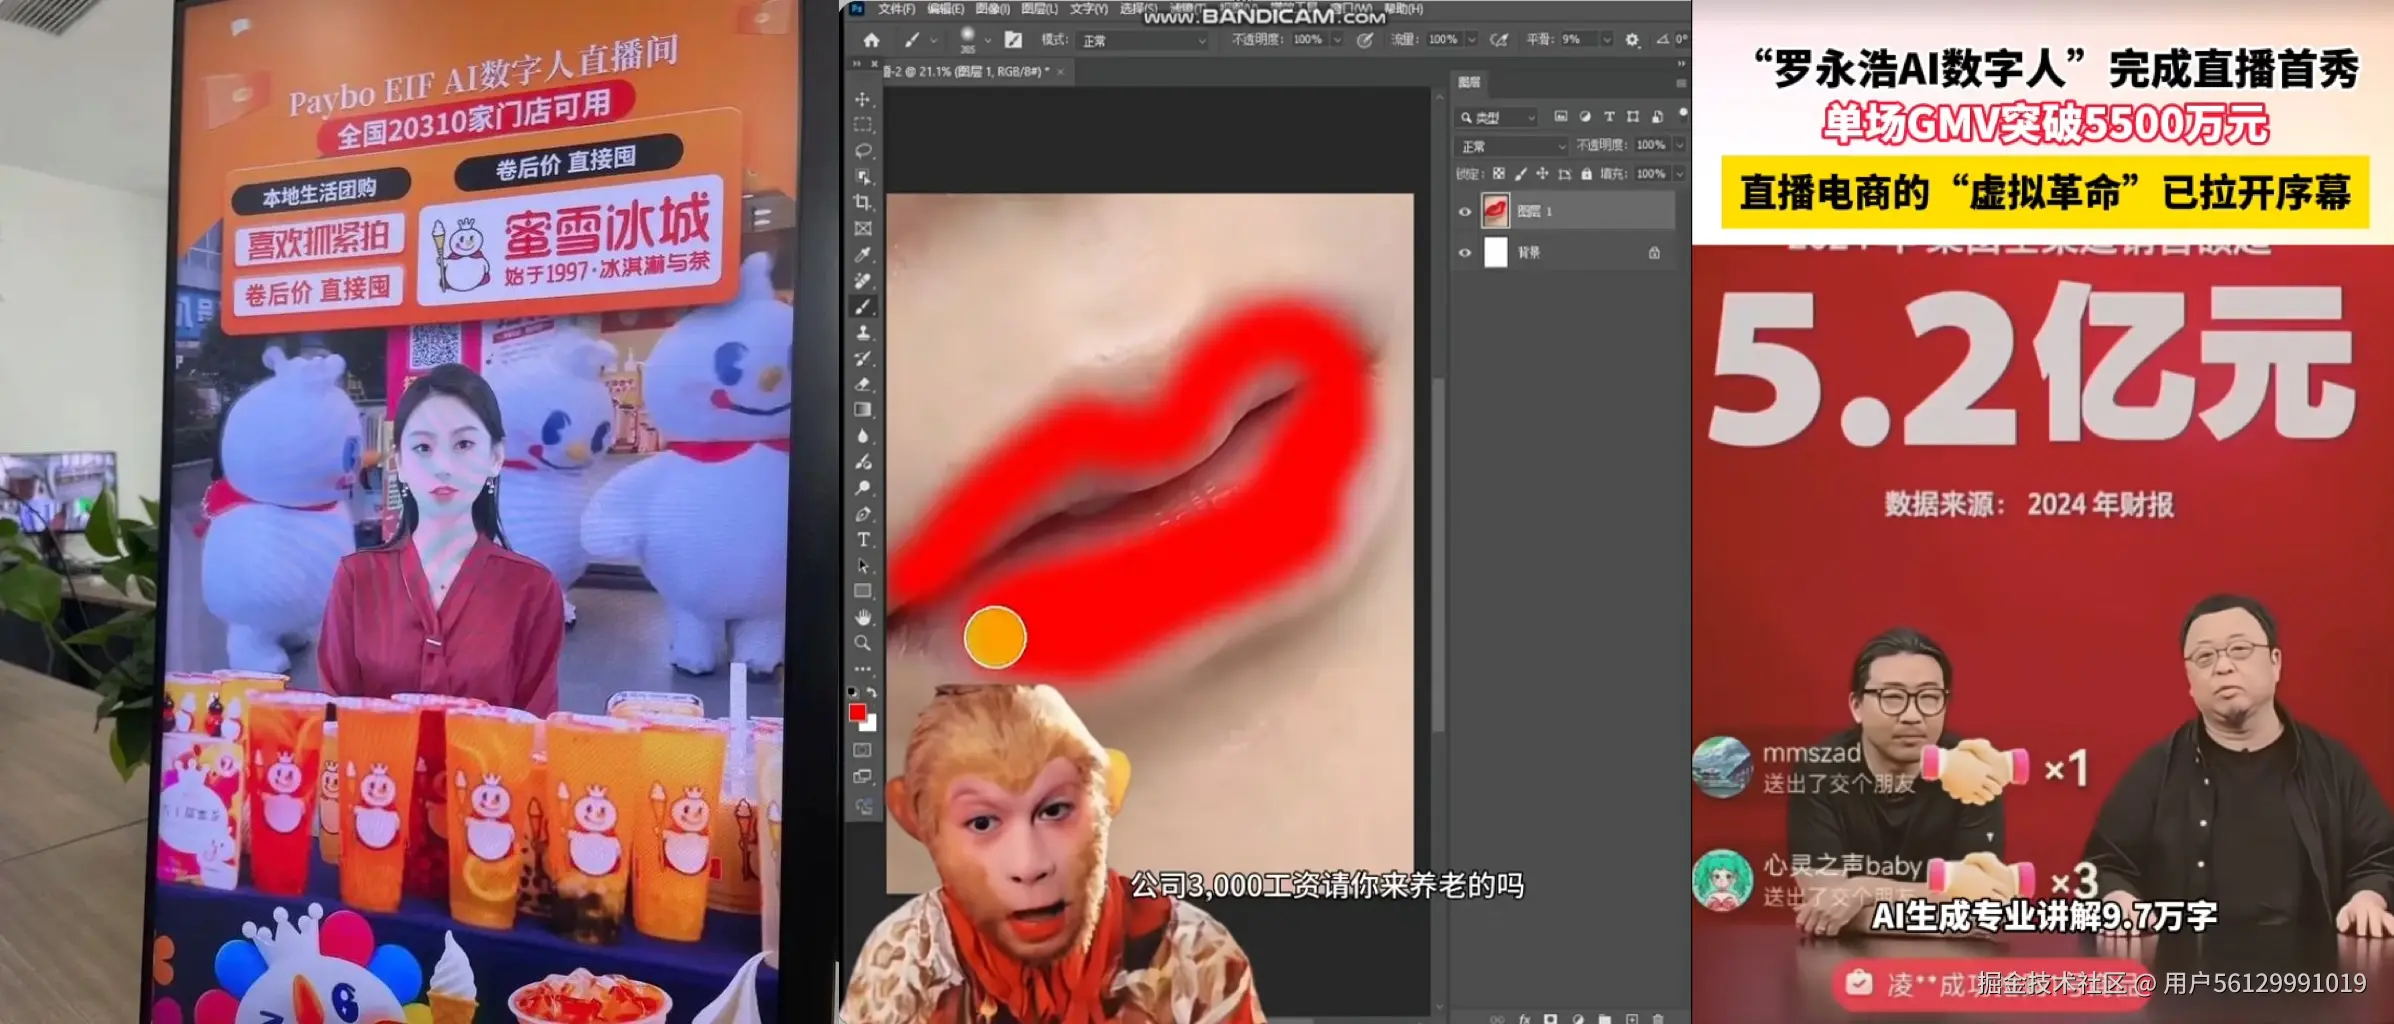This screenshot has width=2394, height=1024.
Task: Select the 背景 layer white thumbnail
Action: [1495, 253]
